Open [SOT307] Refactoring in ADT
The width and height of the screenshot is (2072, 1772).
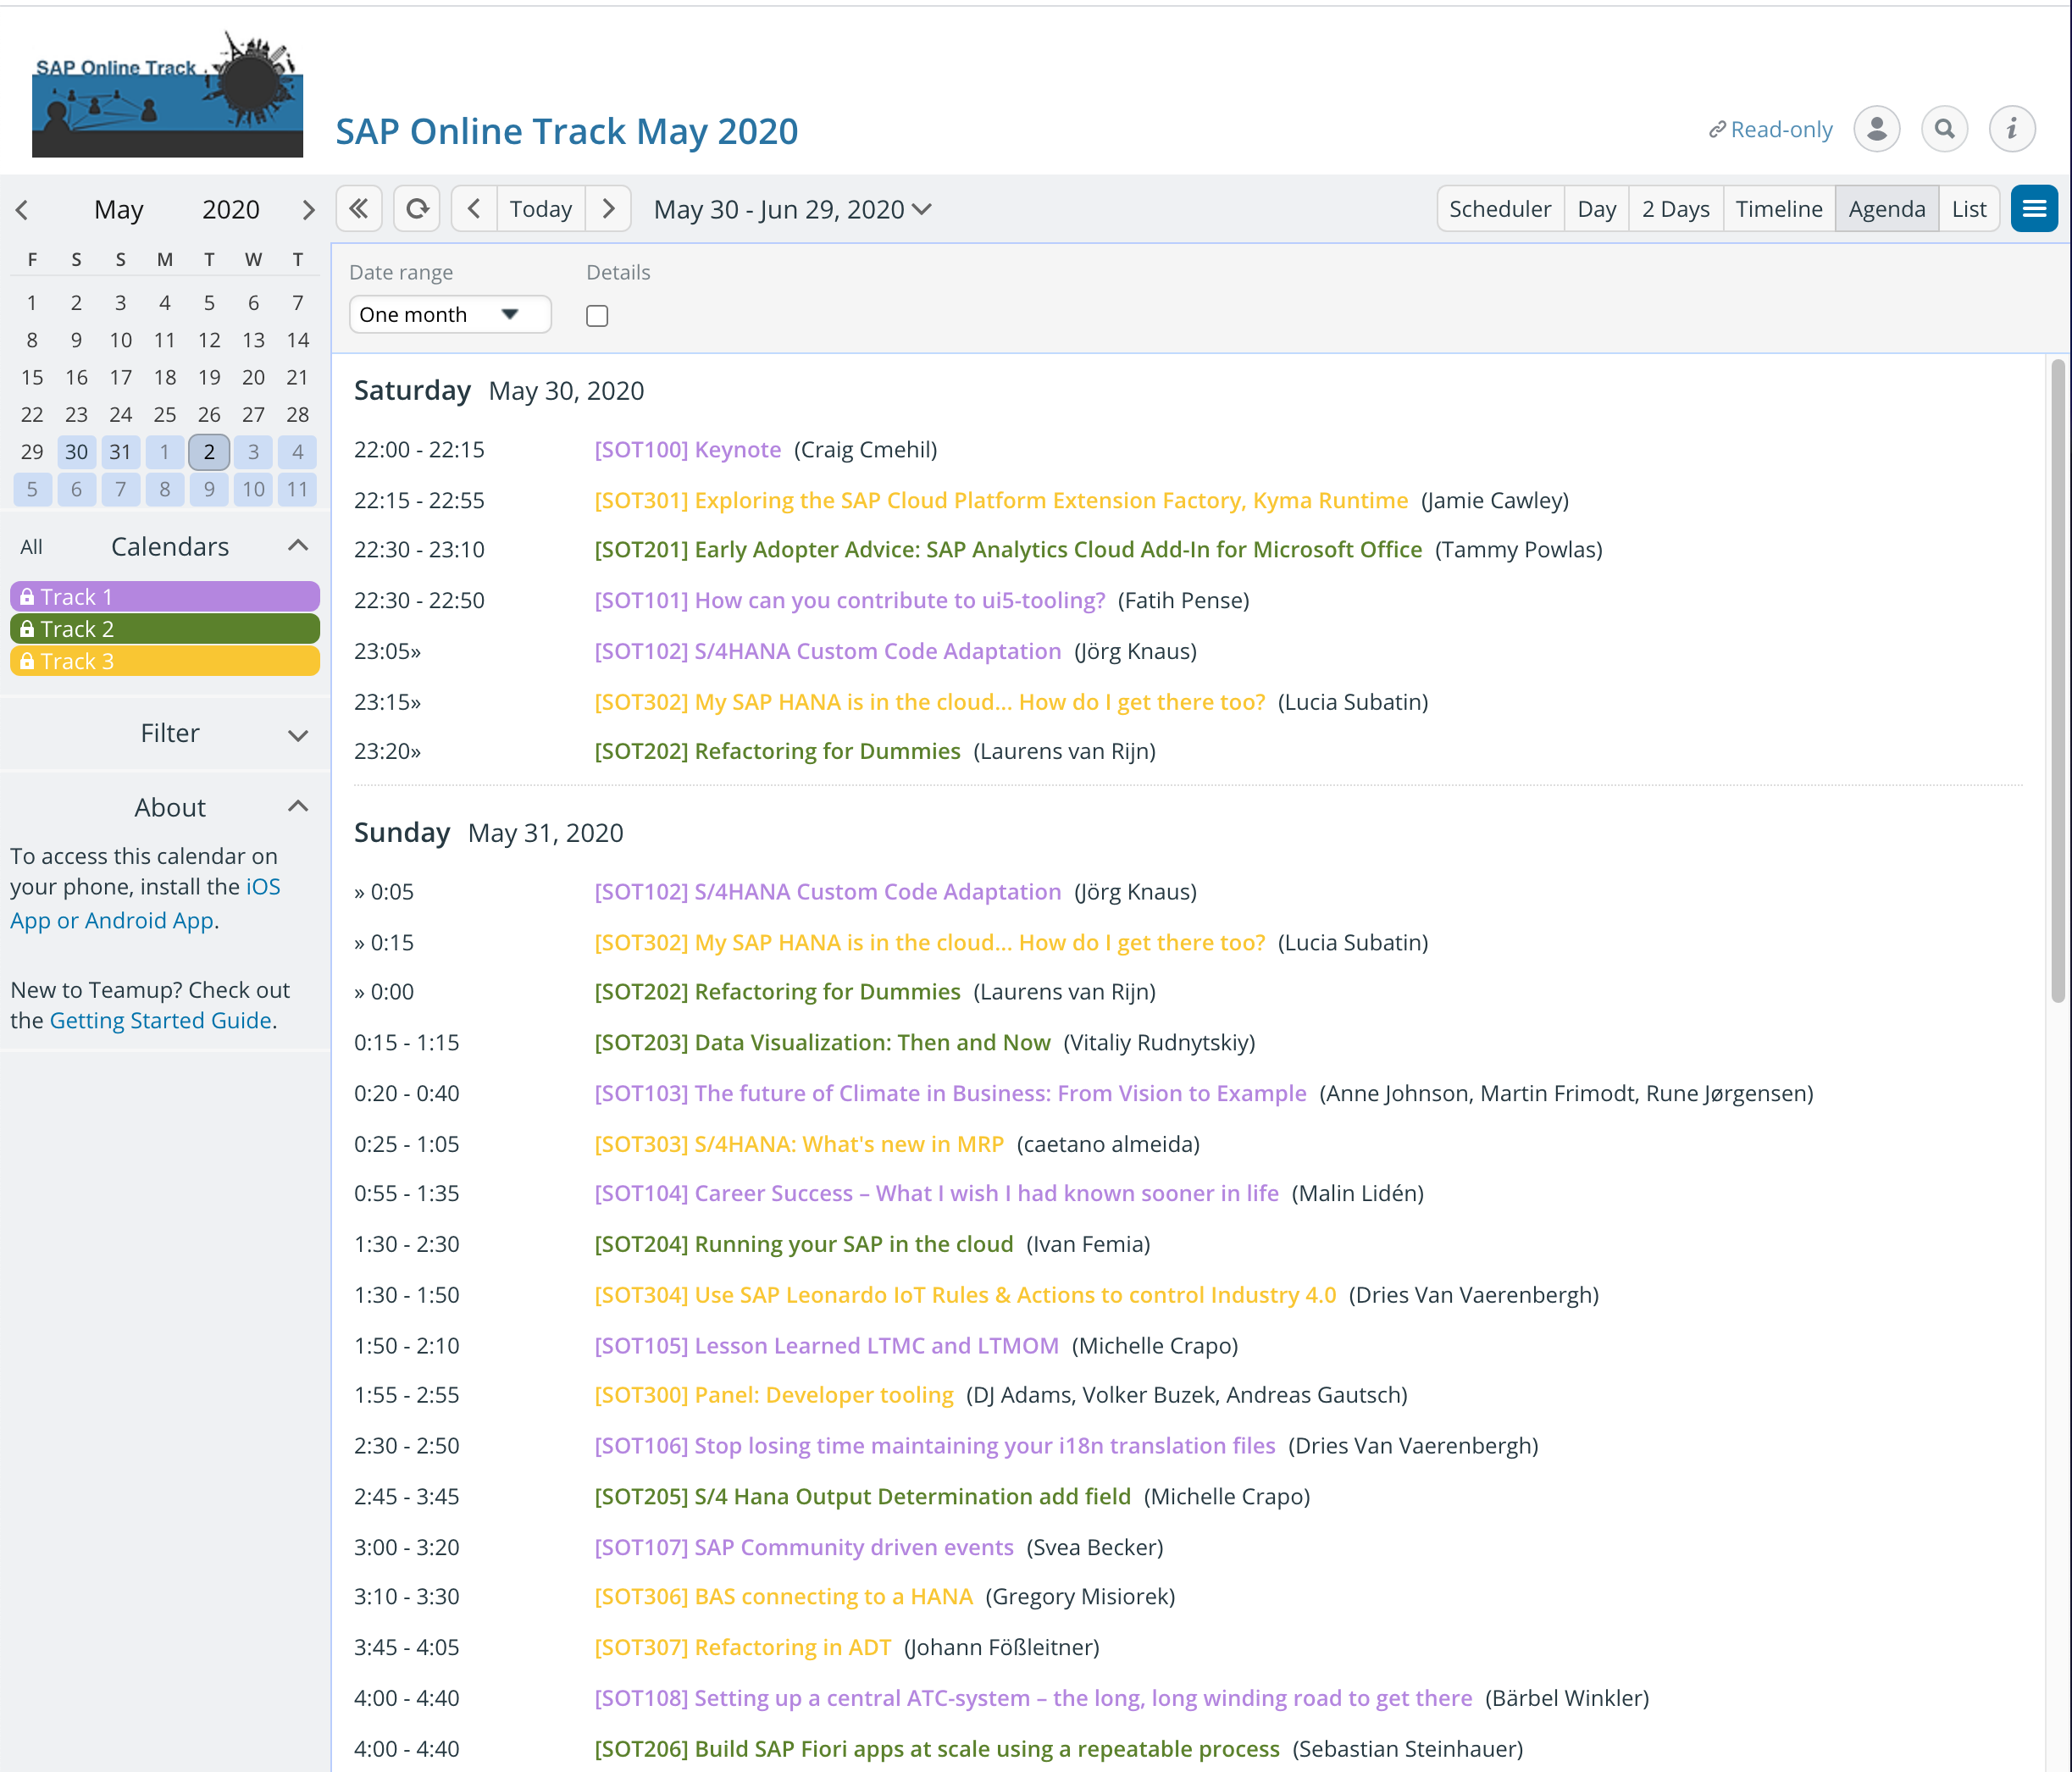(x=742, y=1647)
